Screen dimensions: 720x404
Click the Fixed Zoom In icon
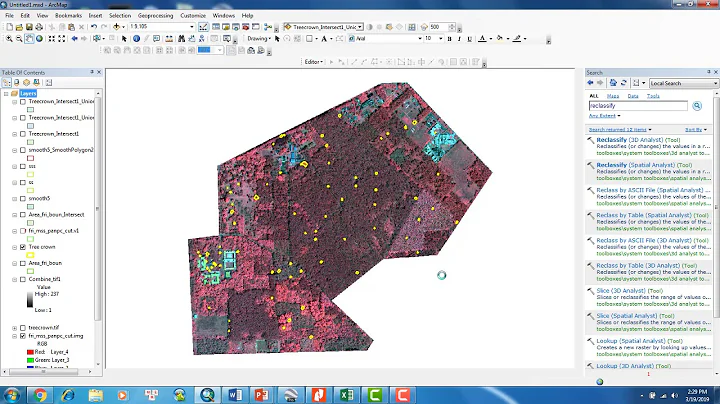click(52, 39)
